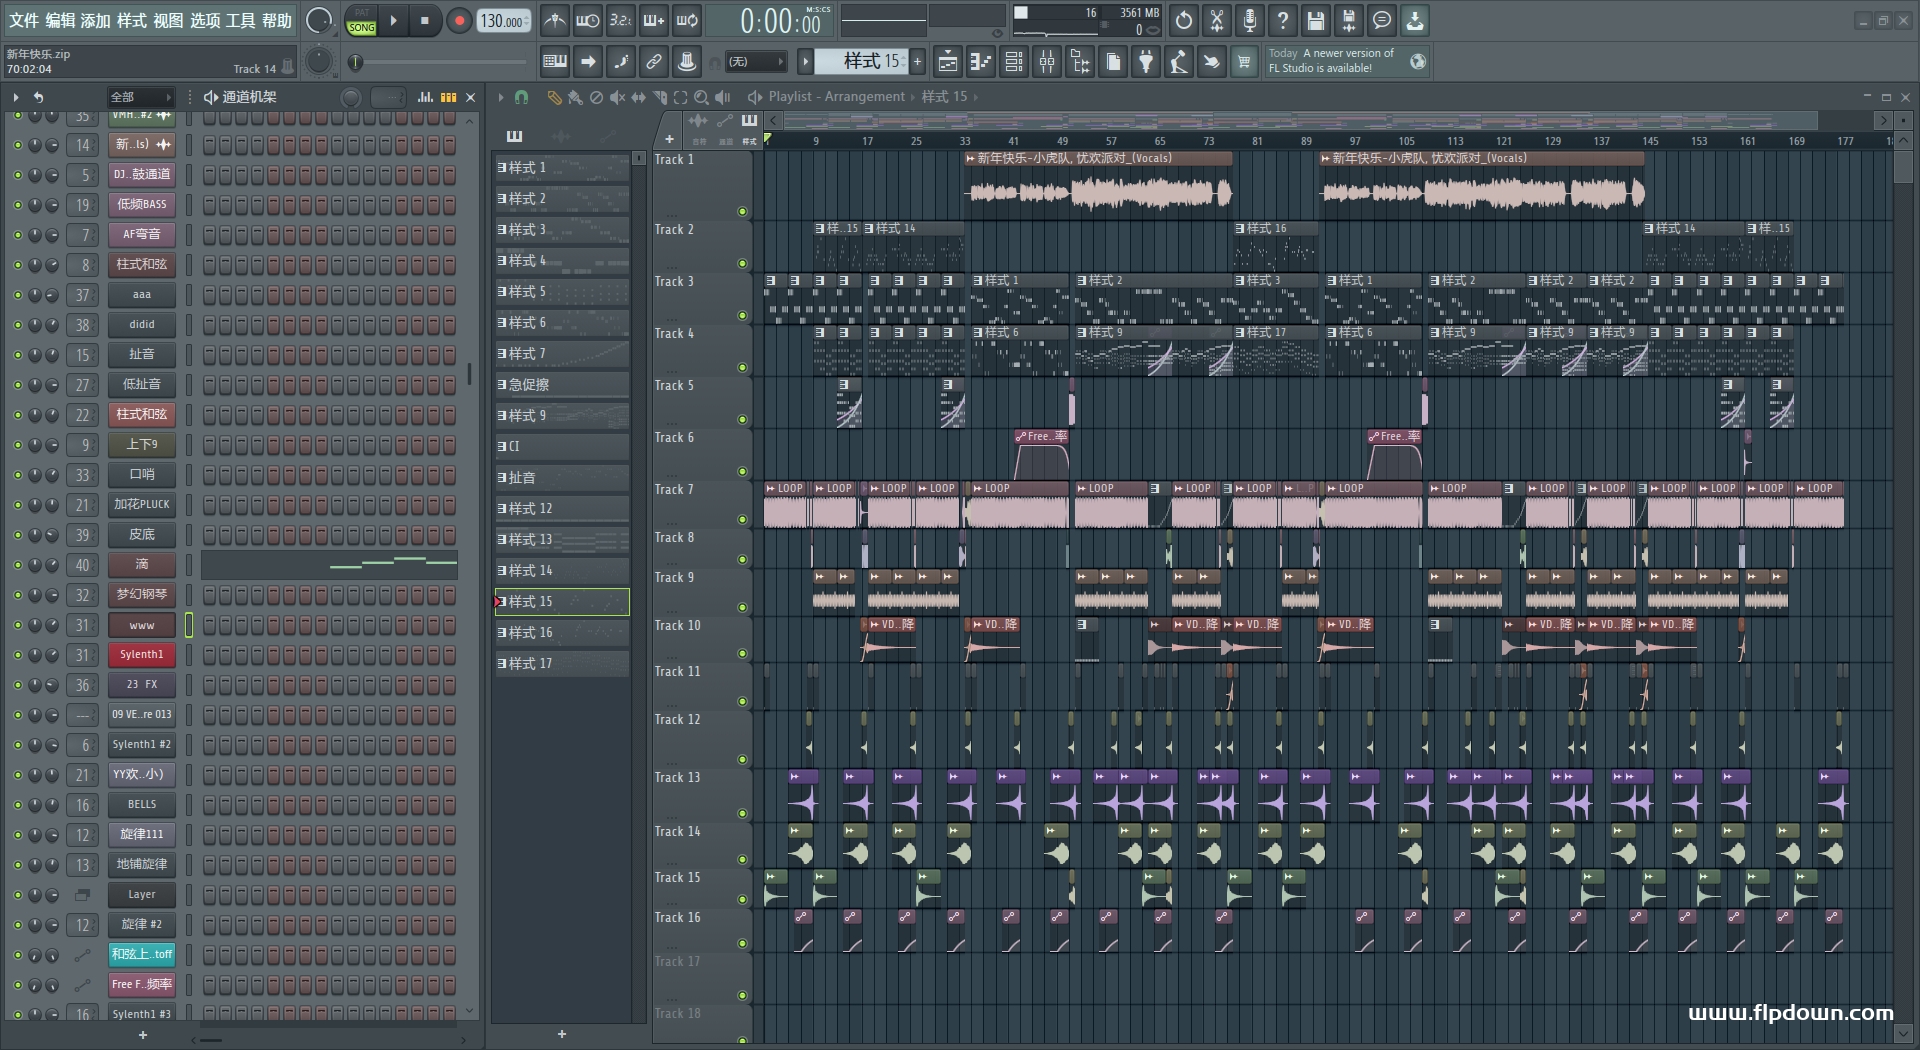Screen dimensions: 1920x1050
Task: Toggle the loop recording icon
Action: click(x=687, y=20)
